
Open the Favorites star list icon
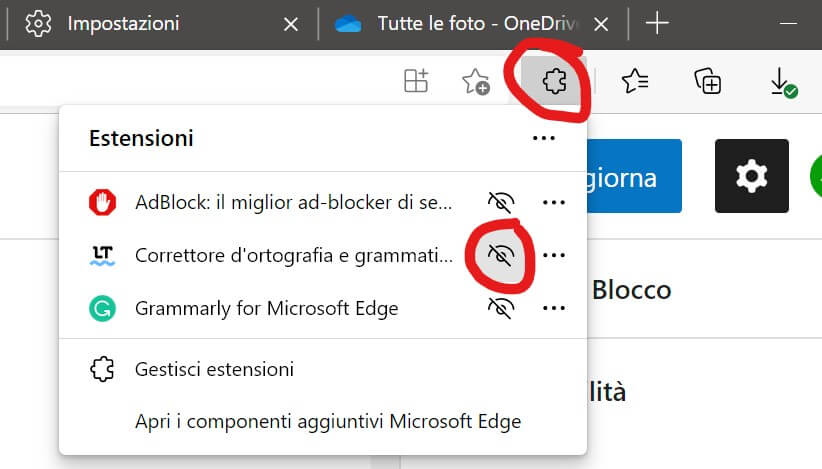635,82
